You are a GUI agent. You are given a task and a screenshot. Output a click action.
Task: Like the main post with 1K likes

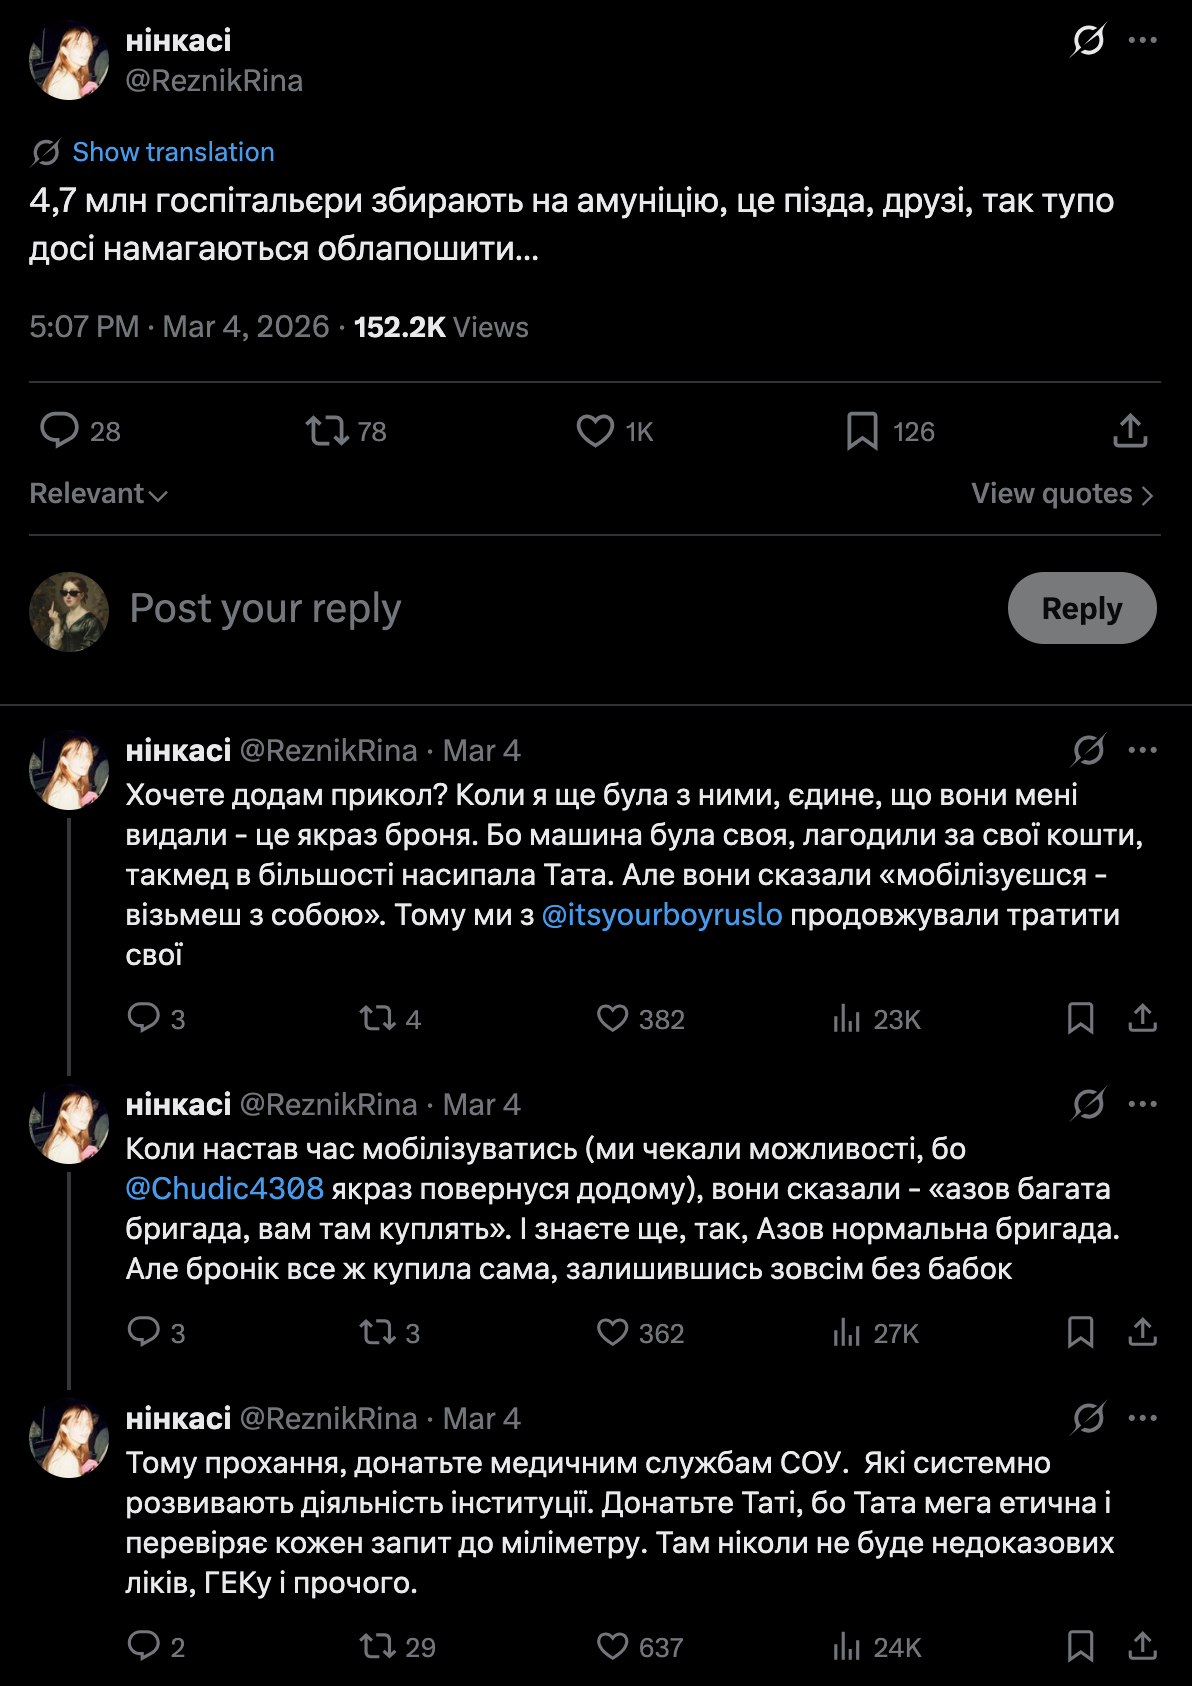595,431
